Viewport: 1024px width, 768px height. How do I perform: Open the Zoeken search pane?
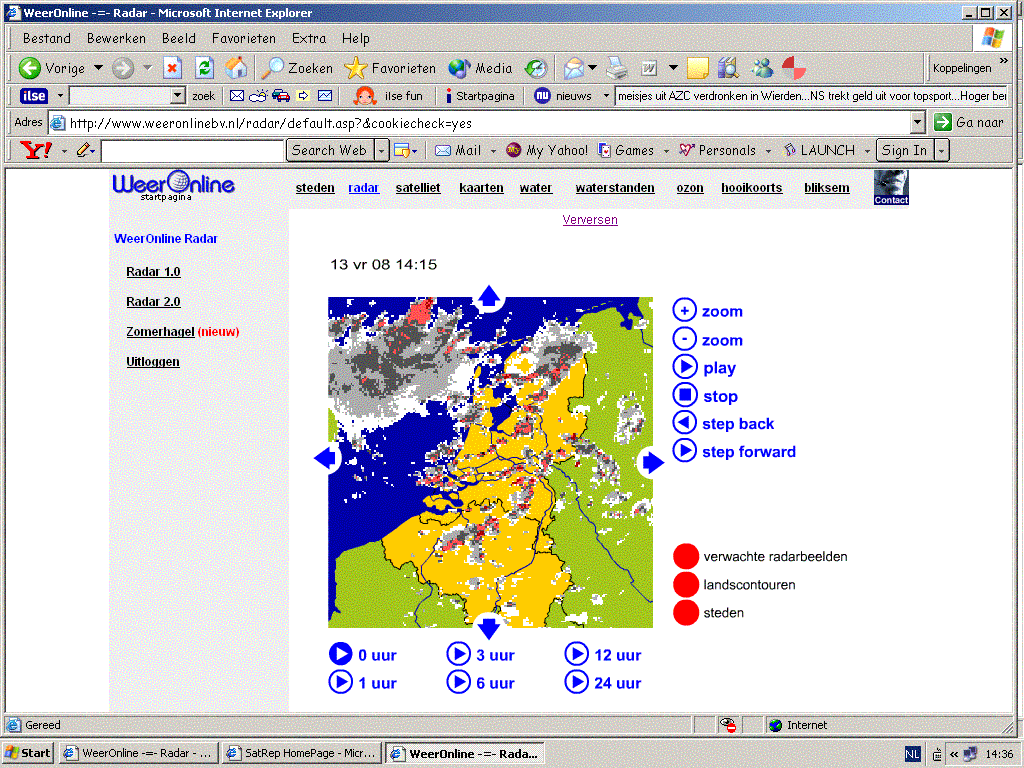tap(297, 68)
